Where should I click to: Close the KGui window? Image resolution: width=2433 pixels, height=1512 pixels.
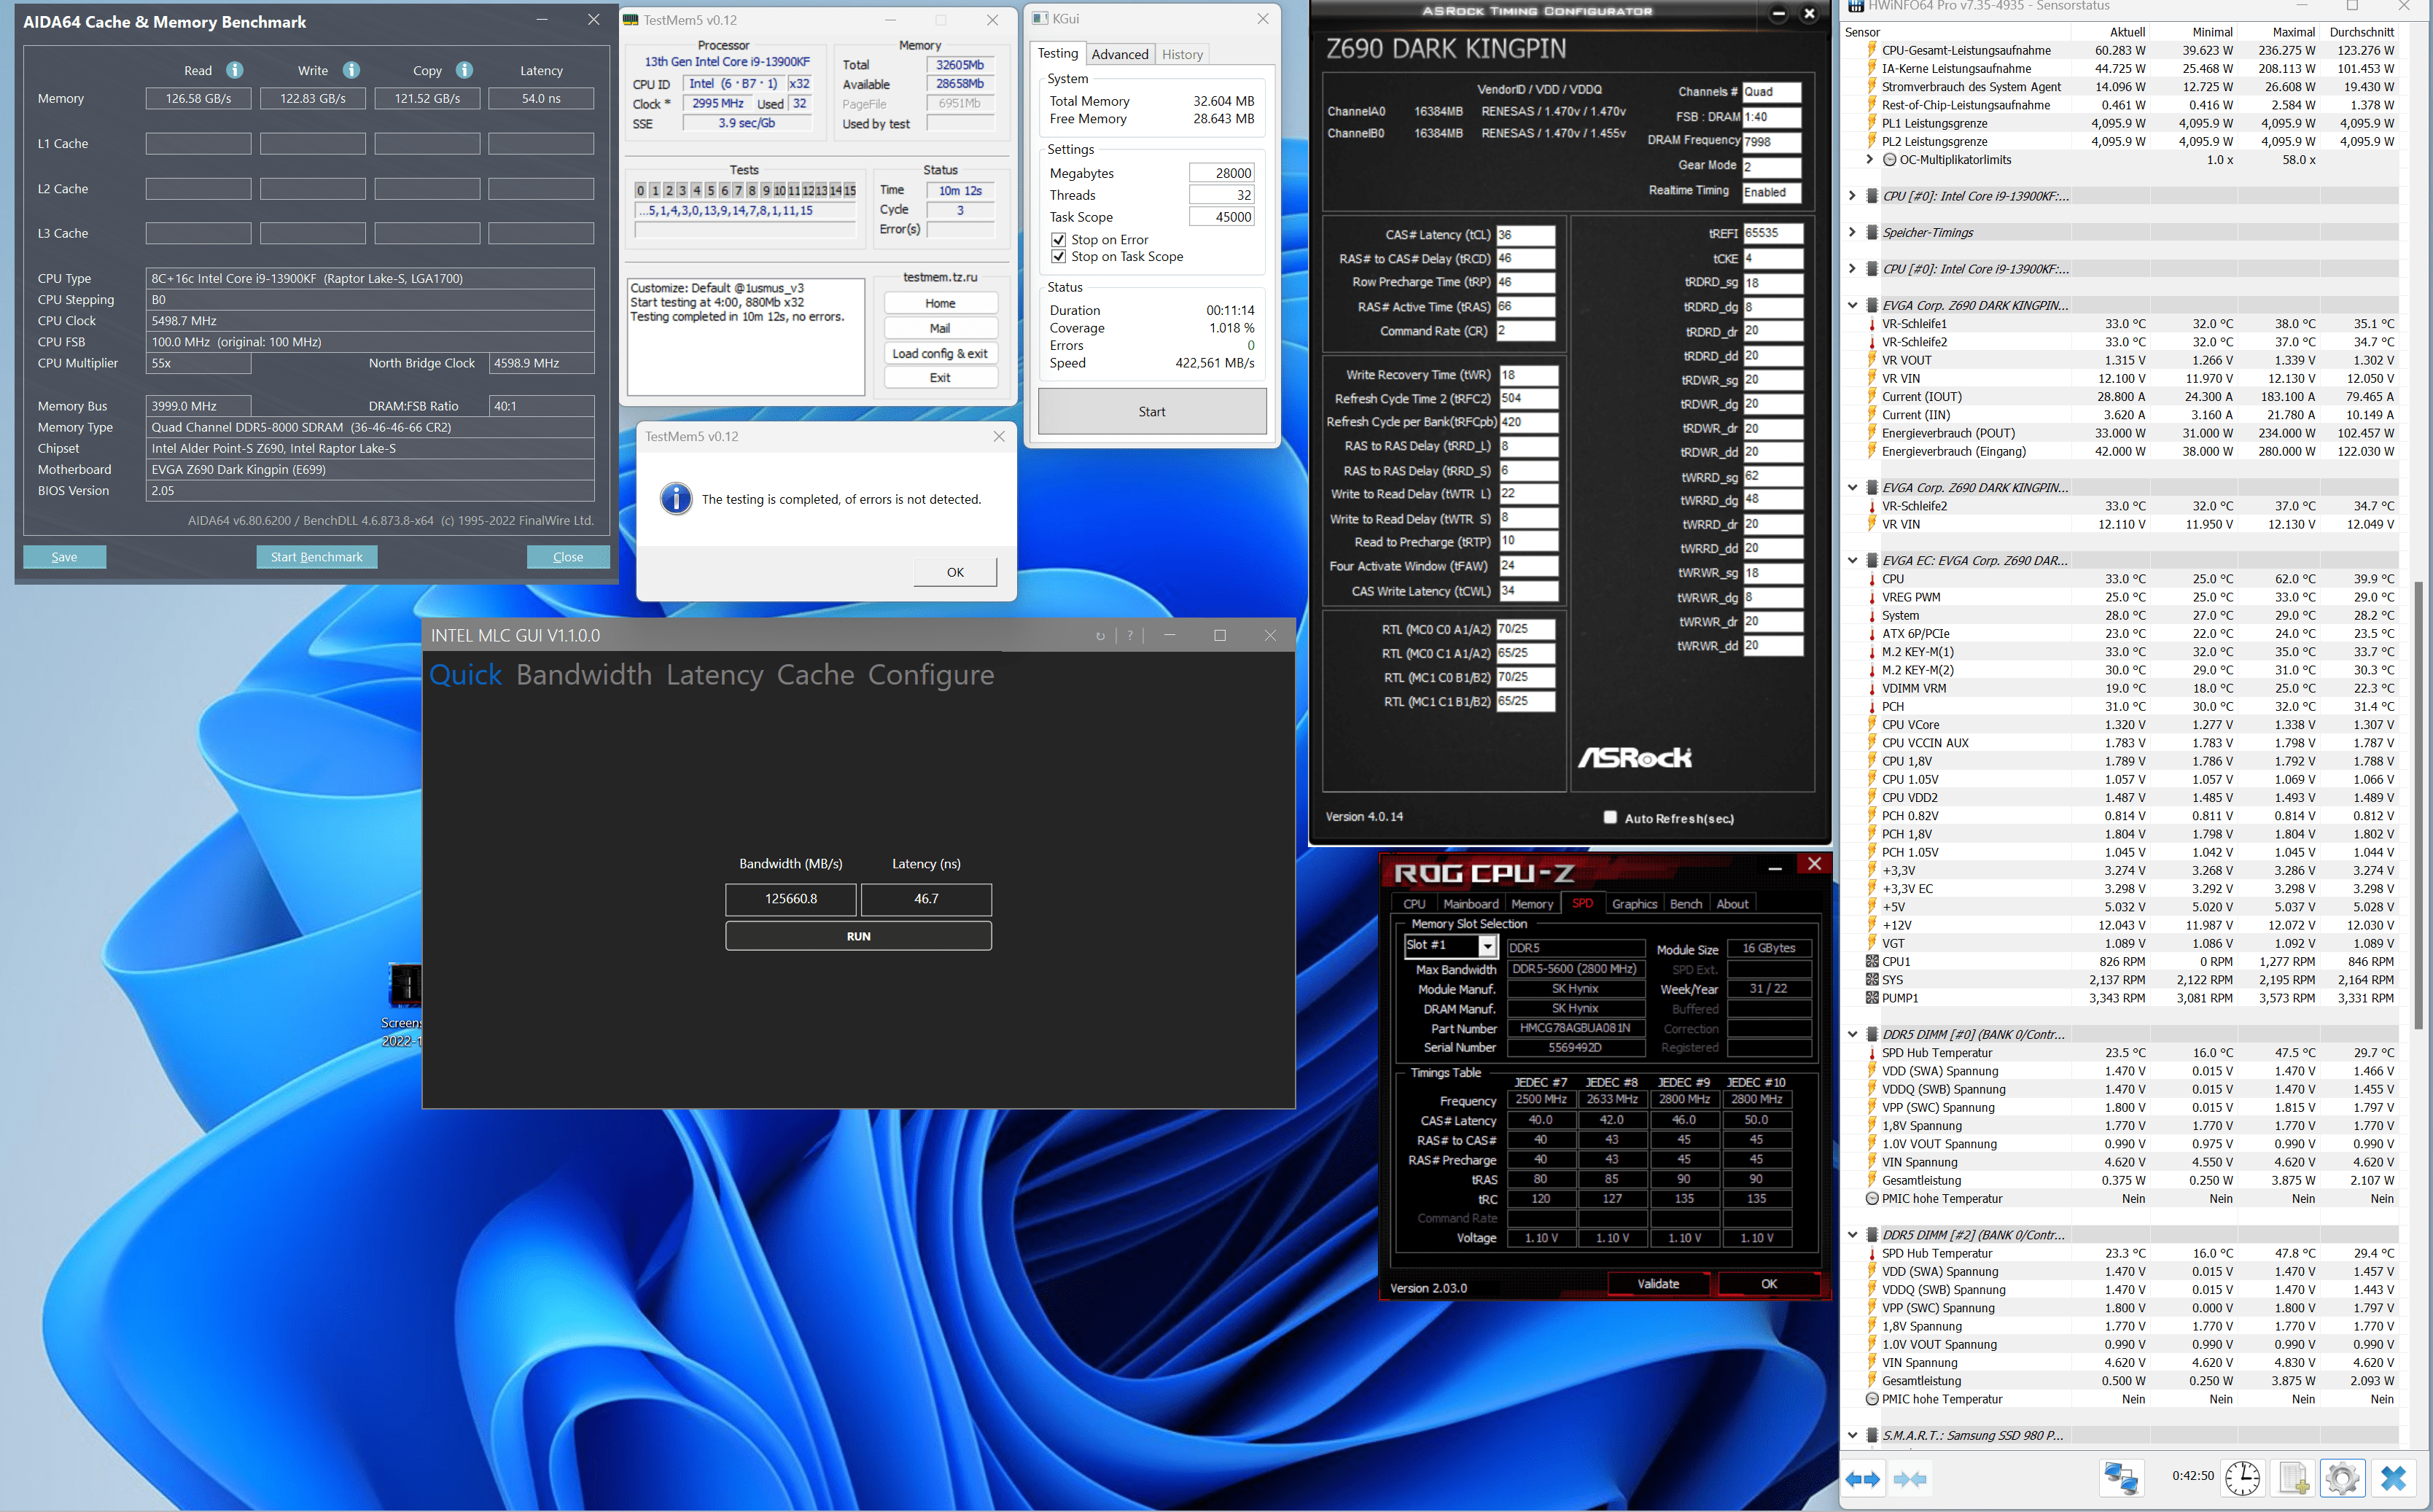1263,19
